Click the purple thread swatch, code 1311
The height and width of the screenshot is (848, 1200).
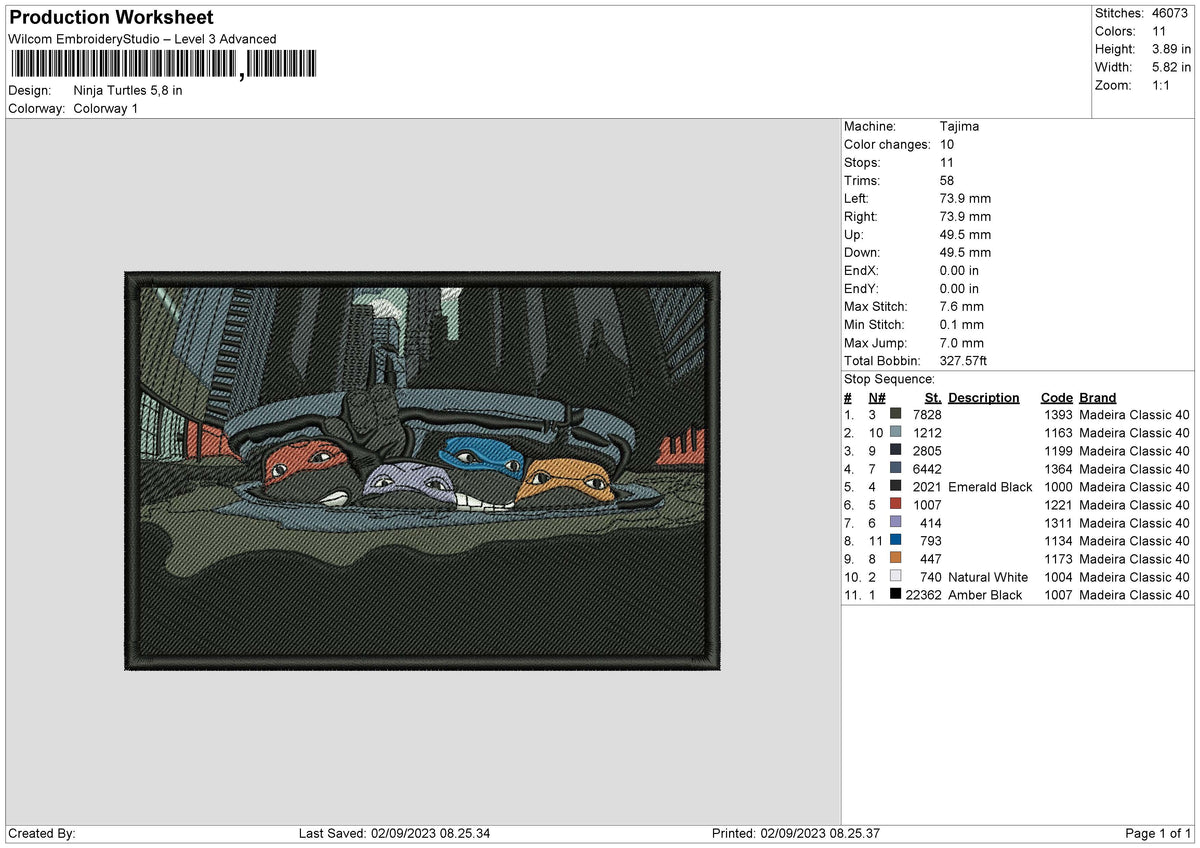(895, 523)
